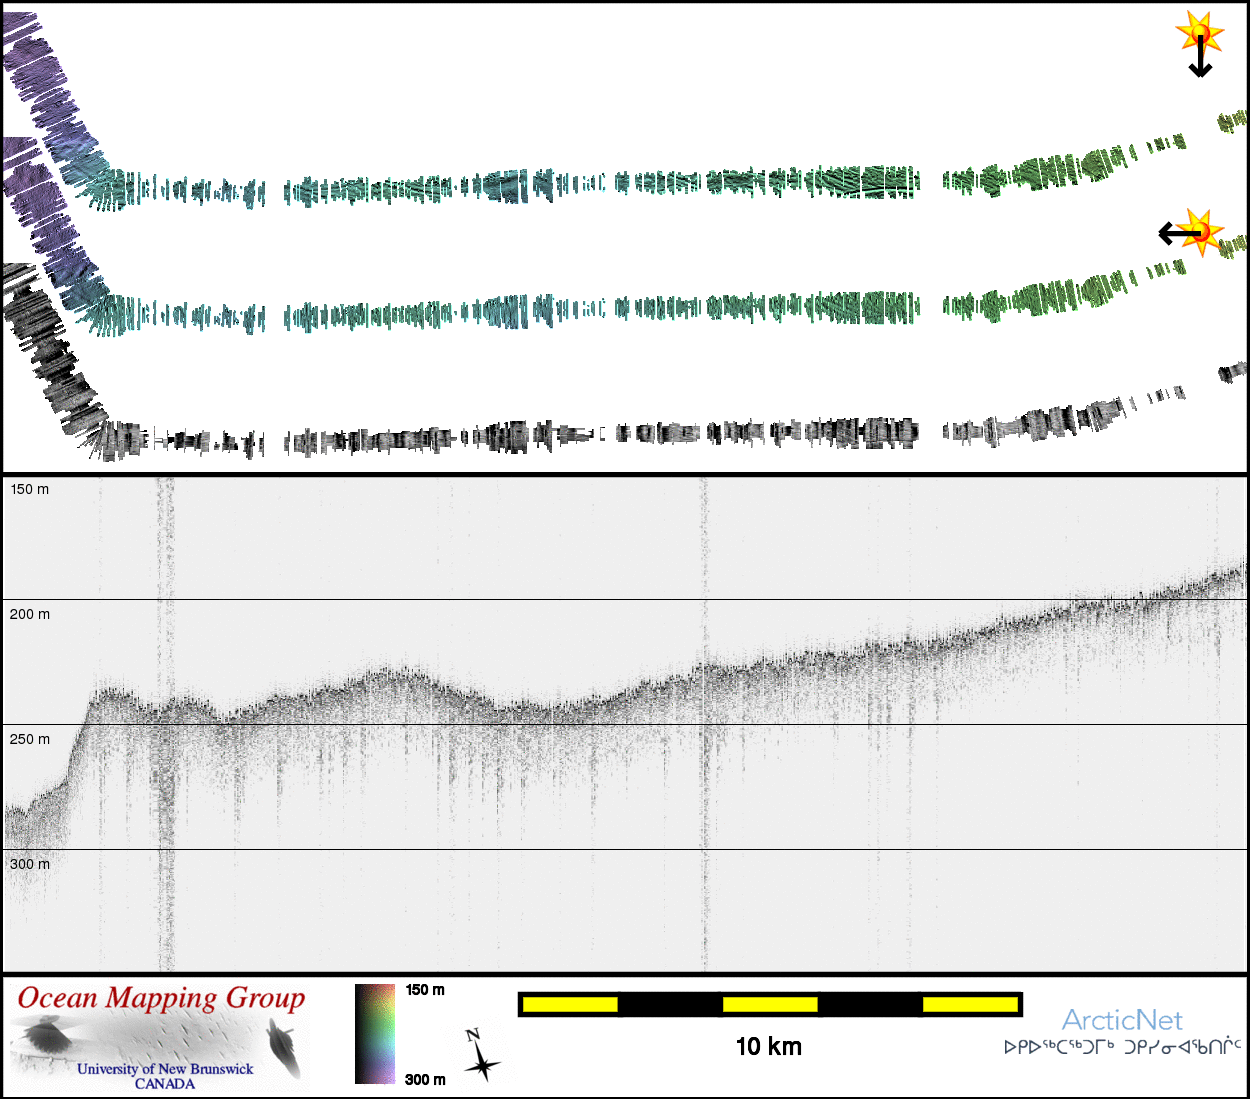Click the 10 km scale label

768,1047
